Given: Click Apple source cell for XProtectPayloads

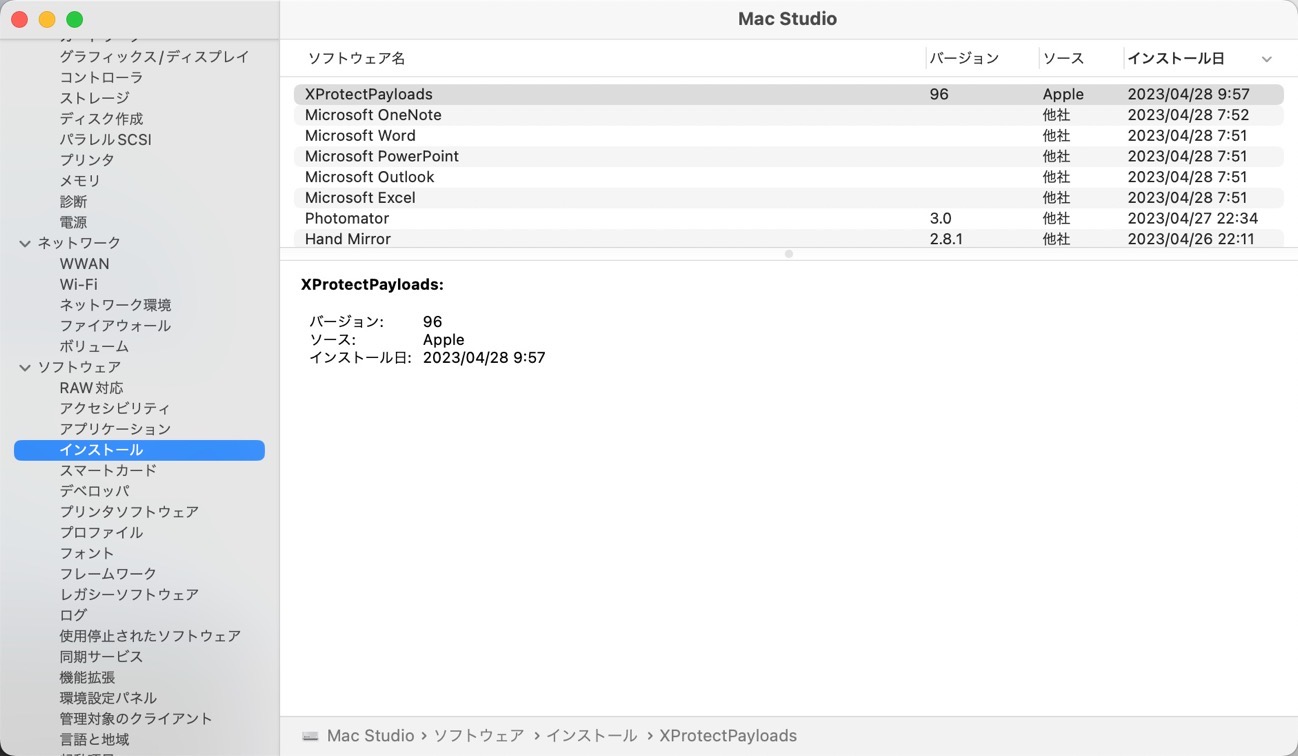Looking at the screenshot, I should pyautogui.click(x=1063, y=94).
